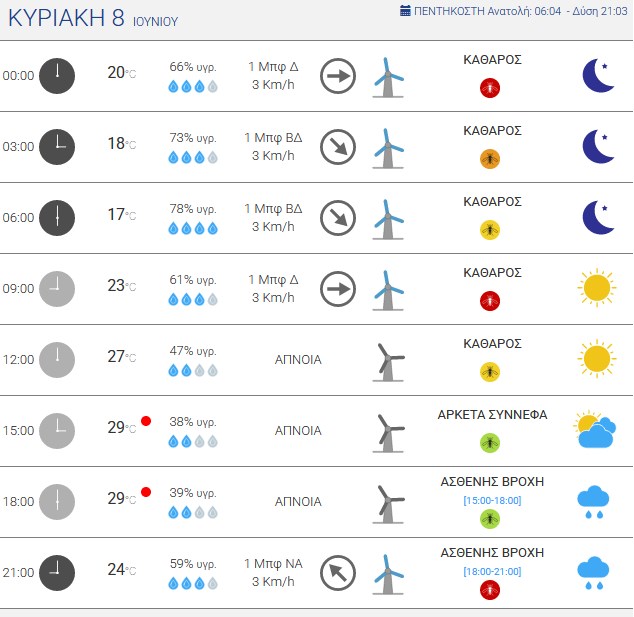634x617 pixels.
Task: Click the humidity droplets under 78% υγρ.
Action: 193,228
